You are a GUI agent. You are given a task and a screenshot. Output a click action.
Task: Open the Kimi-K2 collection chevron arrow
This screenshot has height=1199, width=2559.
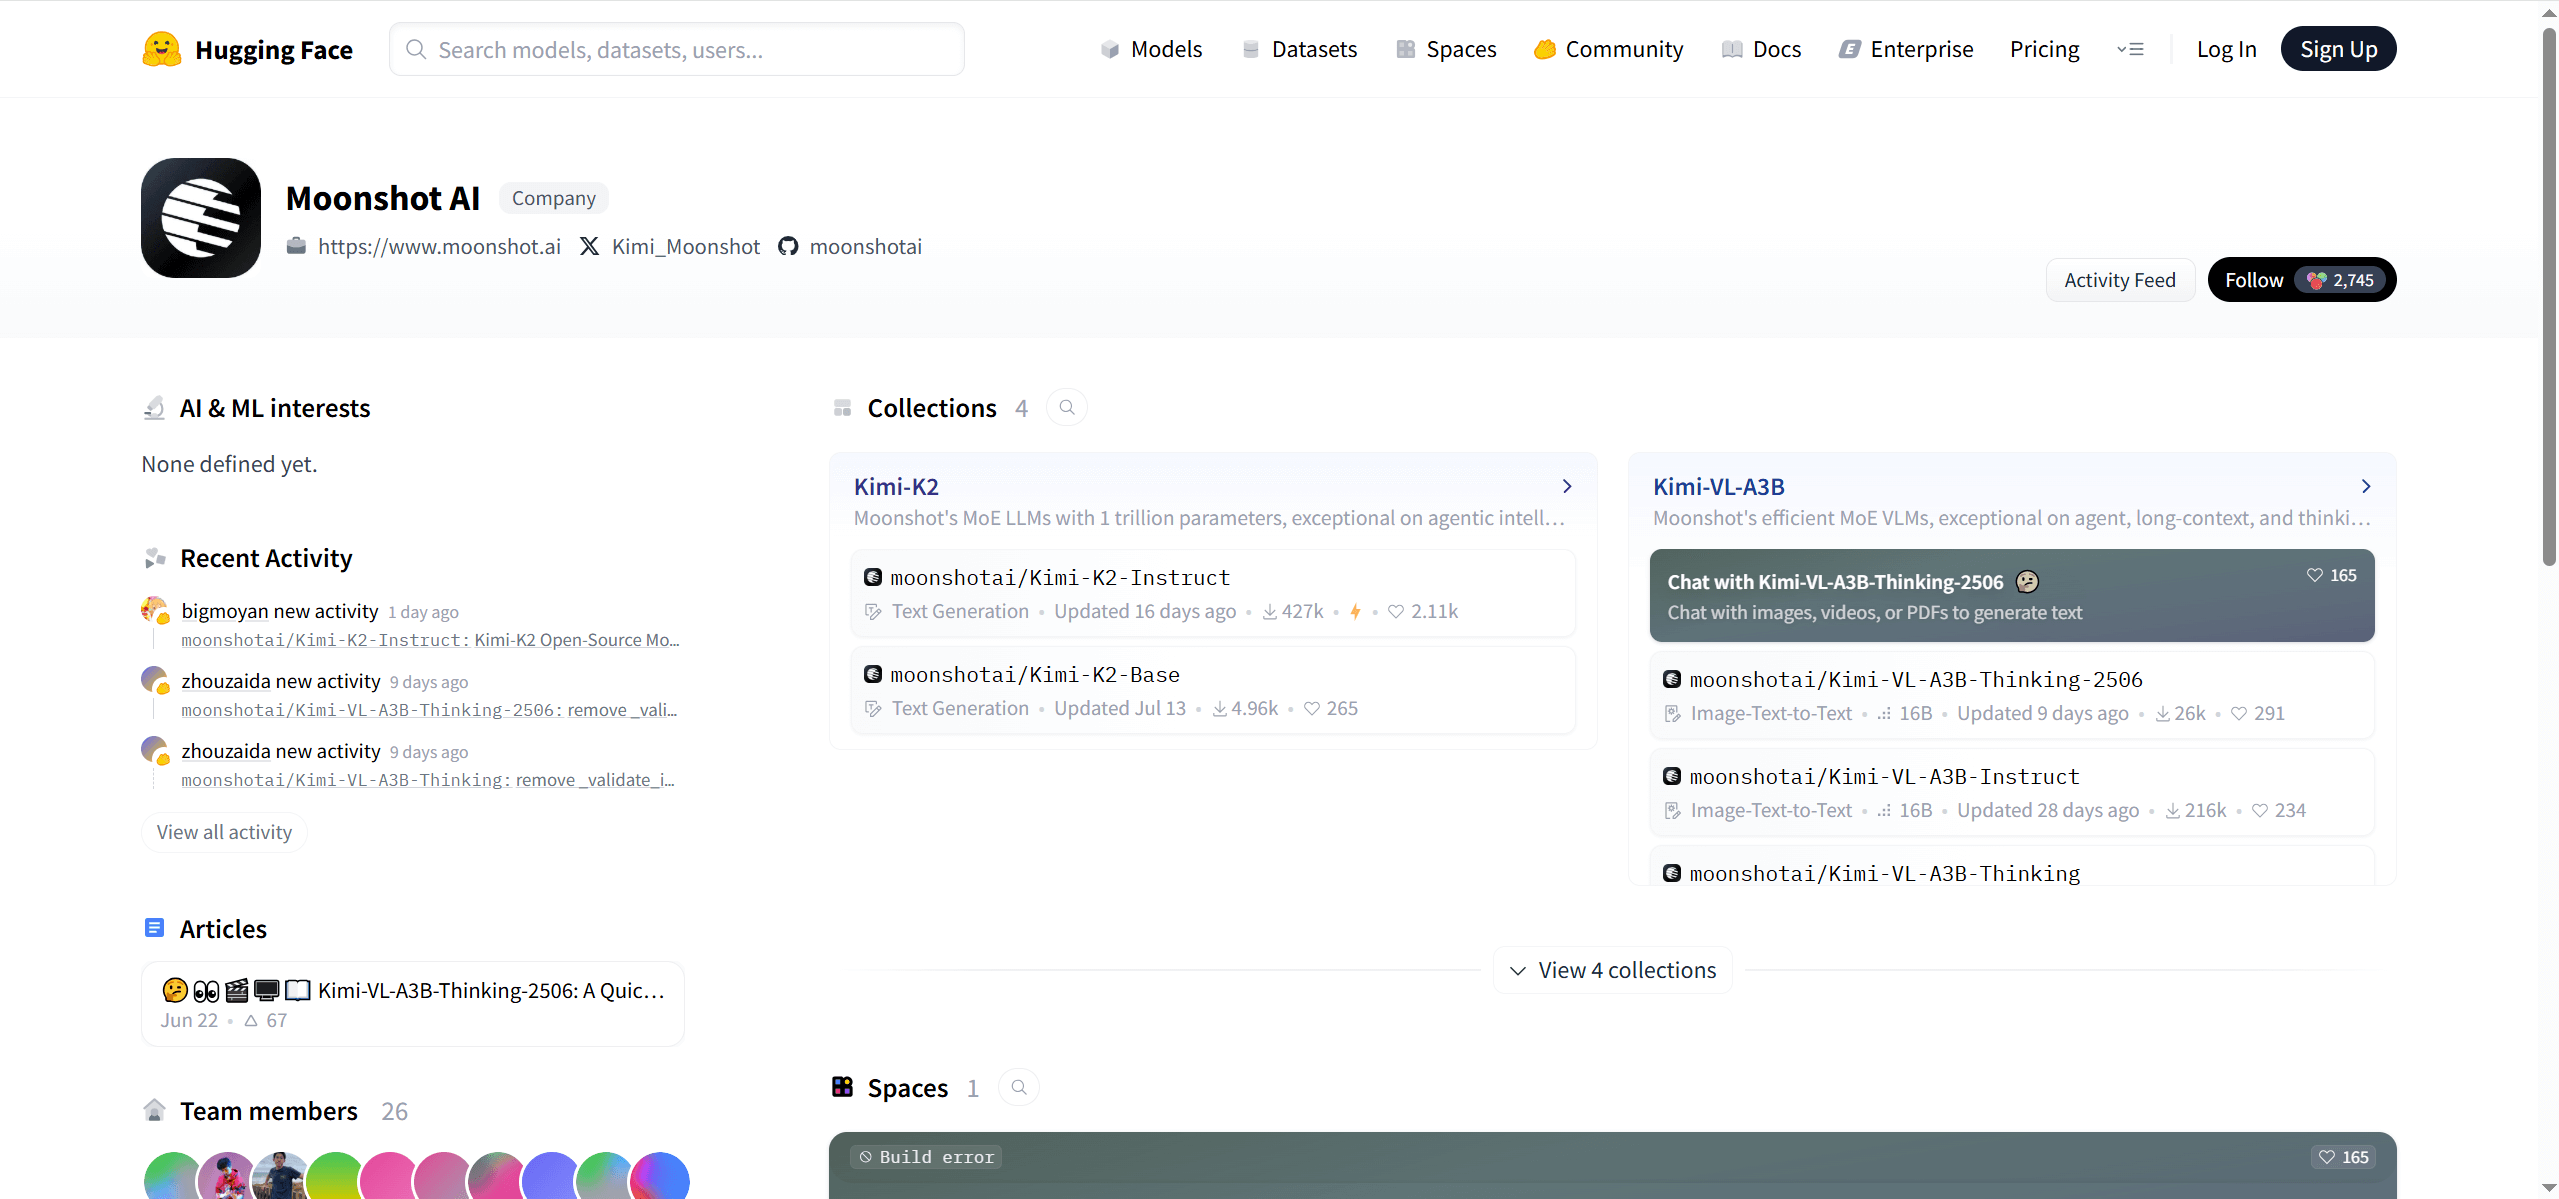point(1567,486)
